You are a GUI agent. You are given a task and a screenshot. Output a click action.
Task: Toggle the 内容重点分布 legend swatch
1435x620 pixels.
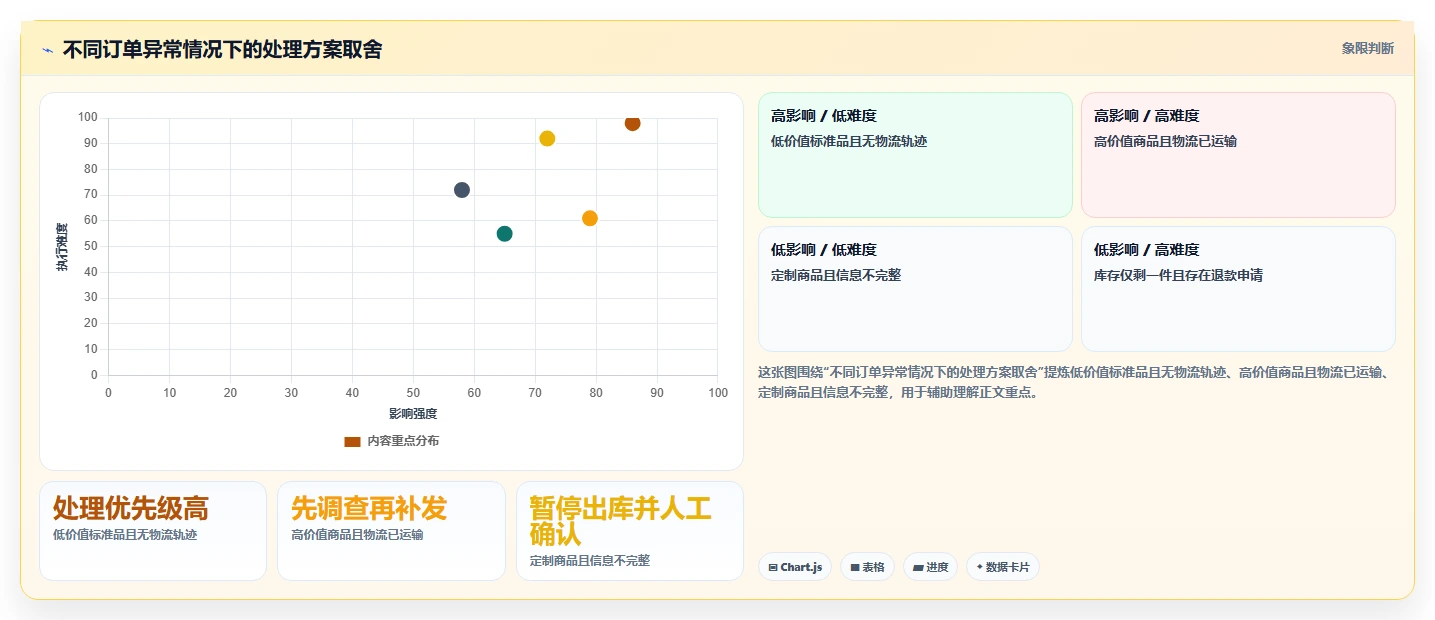point(352,441)
